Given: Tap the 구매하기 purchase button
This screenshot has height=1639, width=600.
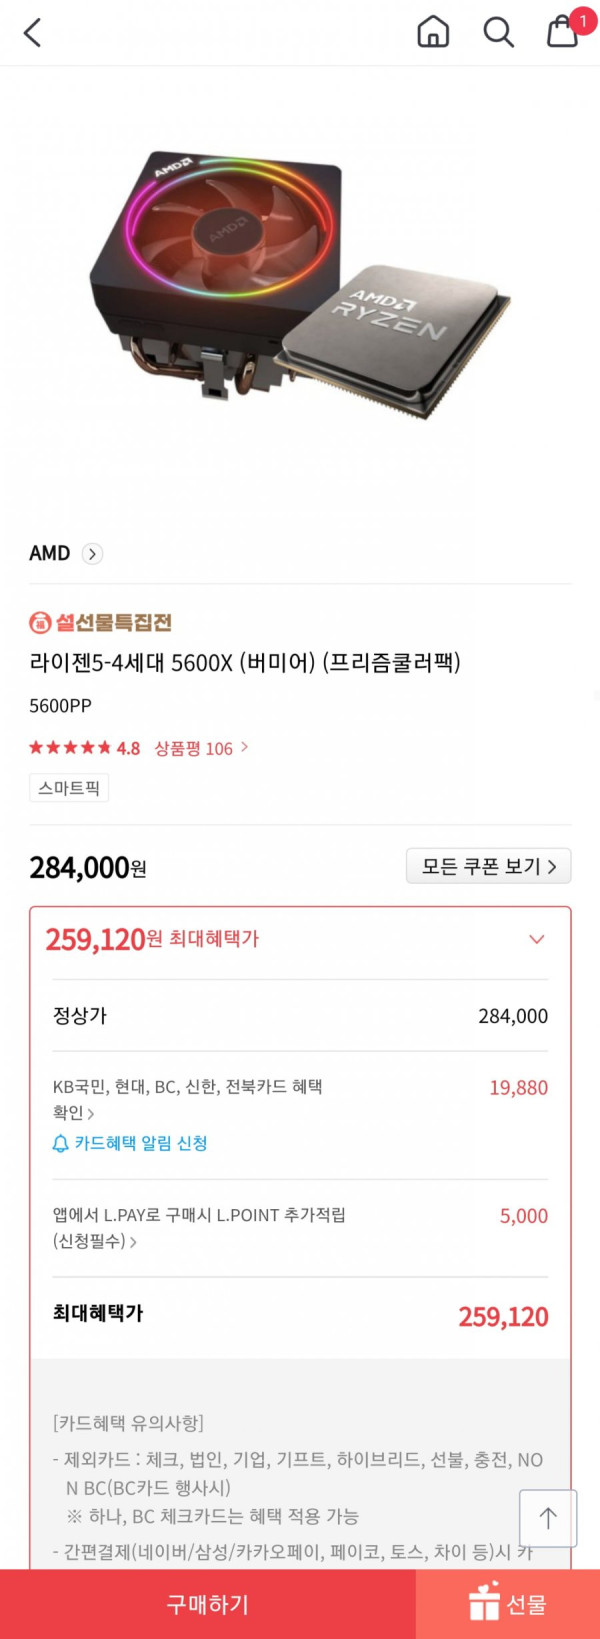Looking at the screenshot, I should [x=208, y=1604].
